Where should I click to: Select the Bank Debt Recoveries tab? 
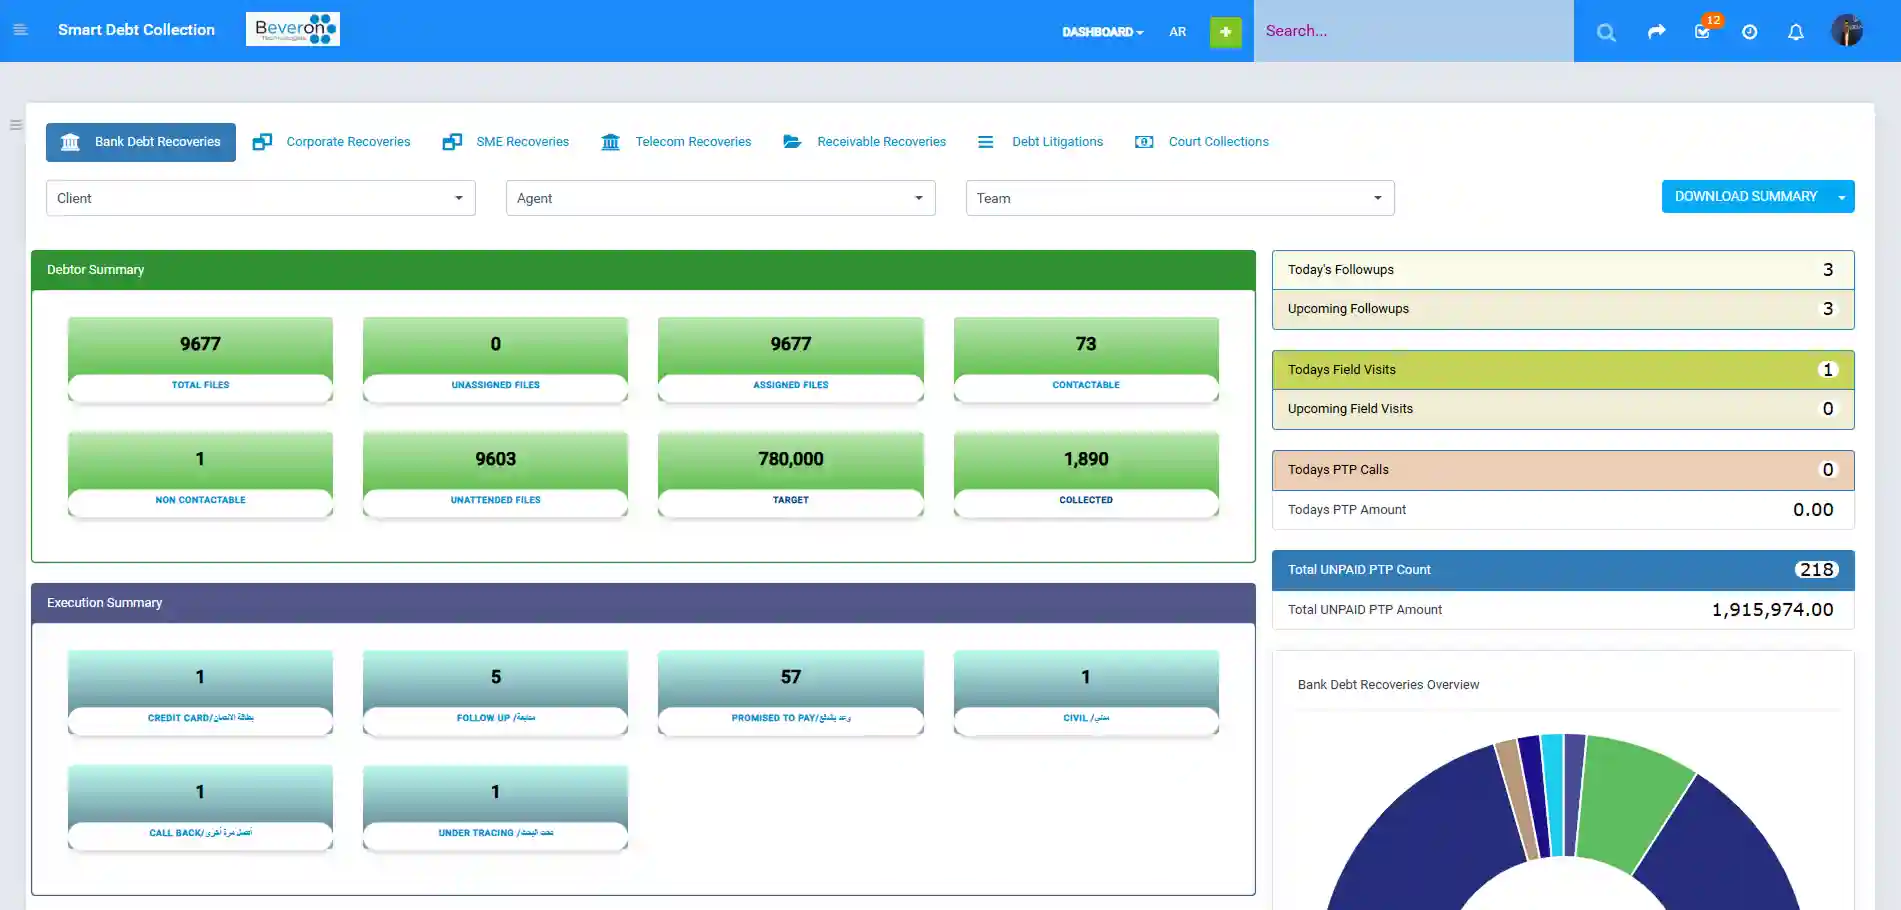[x=141, y=142]
